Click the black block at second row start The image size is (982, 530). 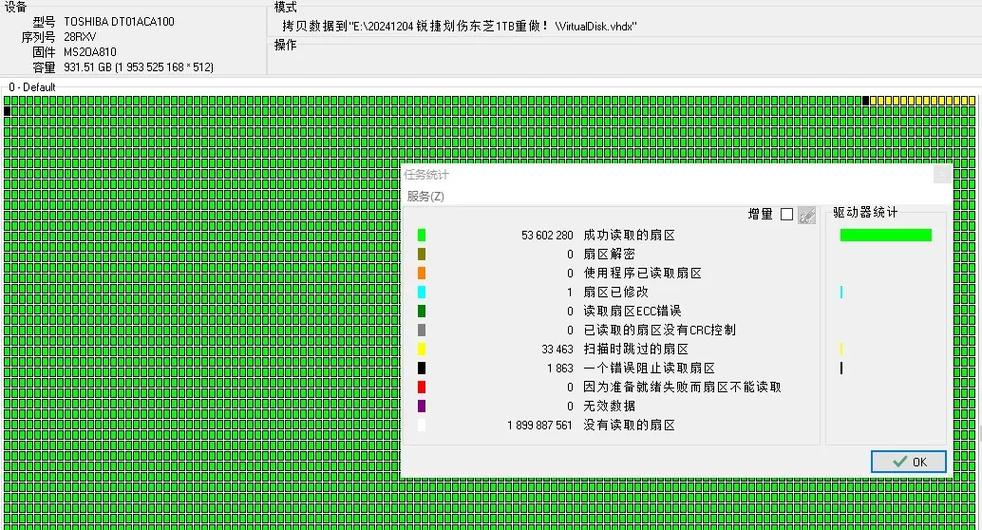(7, 111)
